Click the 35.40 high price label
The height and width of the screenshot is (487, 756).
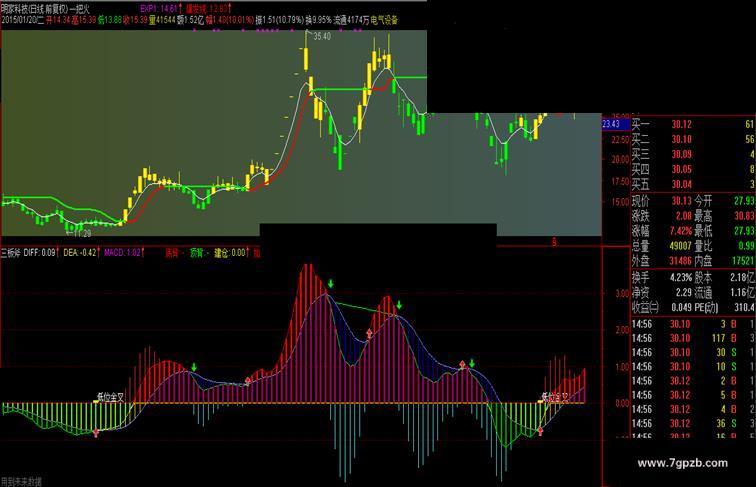pyautogui.click(x=322, y=36)
